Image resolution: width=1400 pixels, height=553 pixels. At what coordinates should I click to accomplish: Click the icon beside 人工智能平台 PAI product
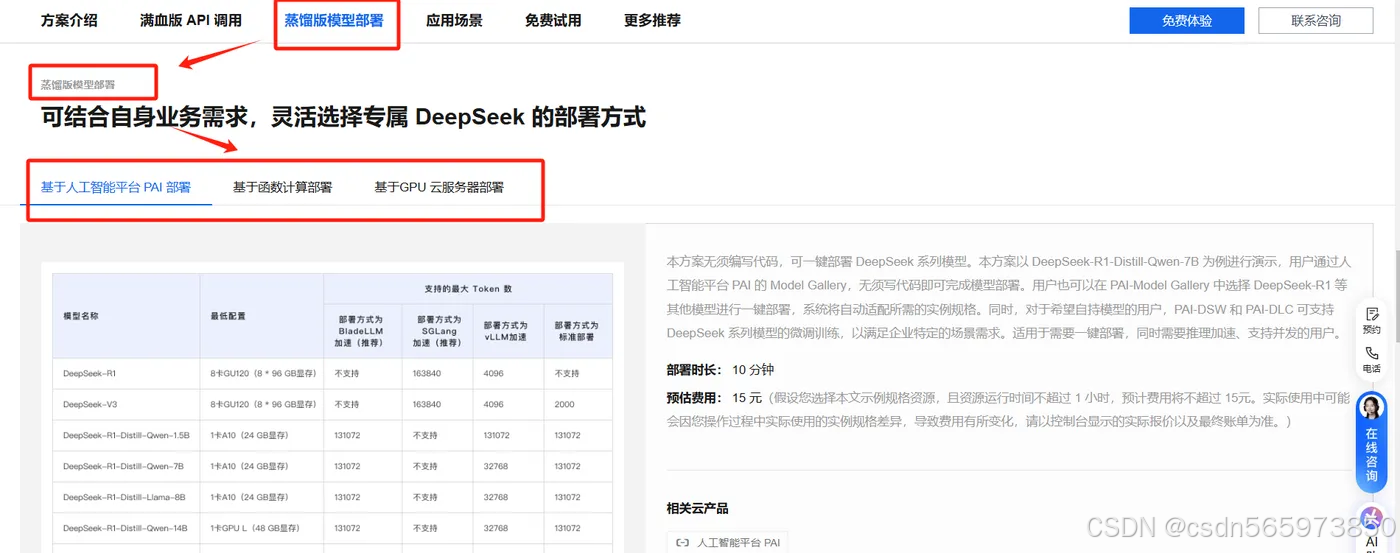tap(682, 542)
